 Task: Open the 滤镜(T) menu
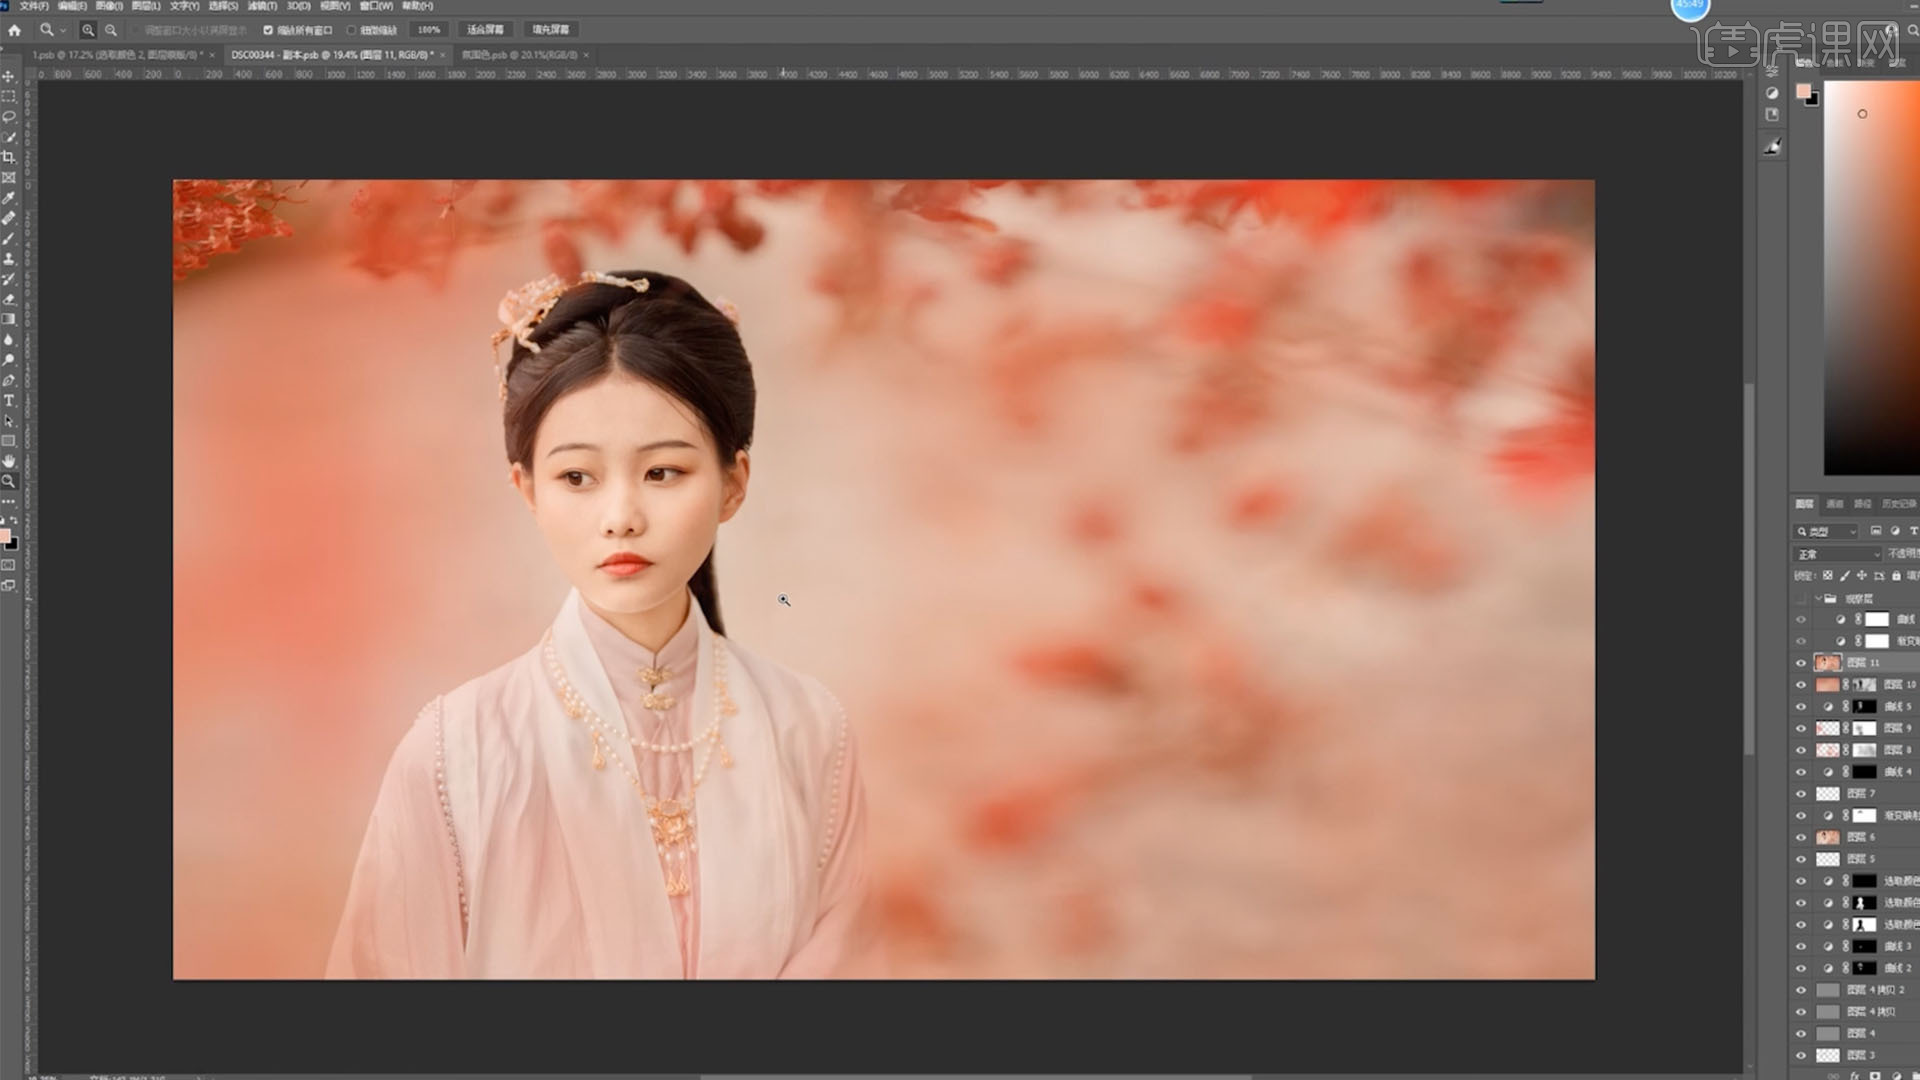point(262,6)
